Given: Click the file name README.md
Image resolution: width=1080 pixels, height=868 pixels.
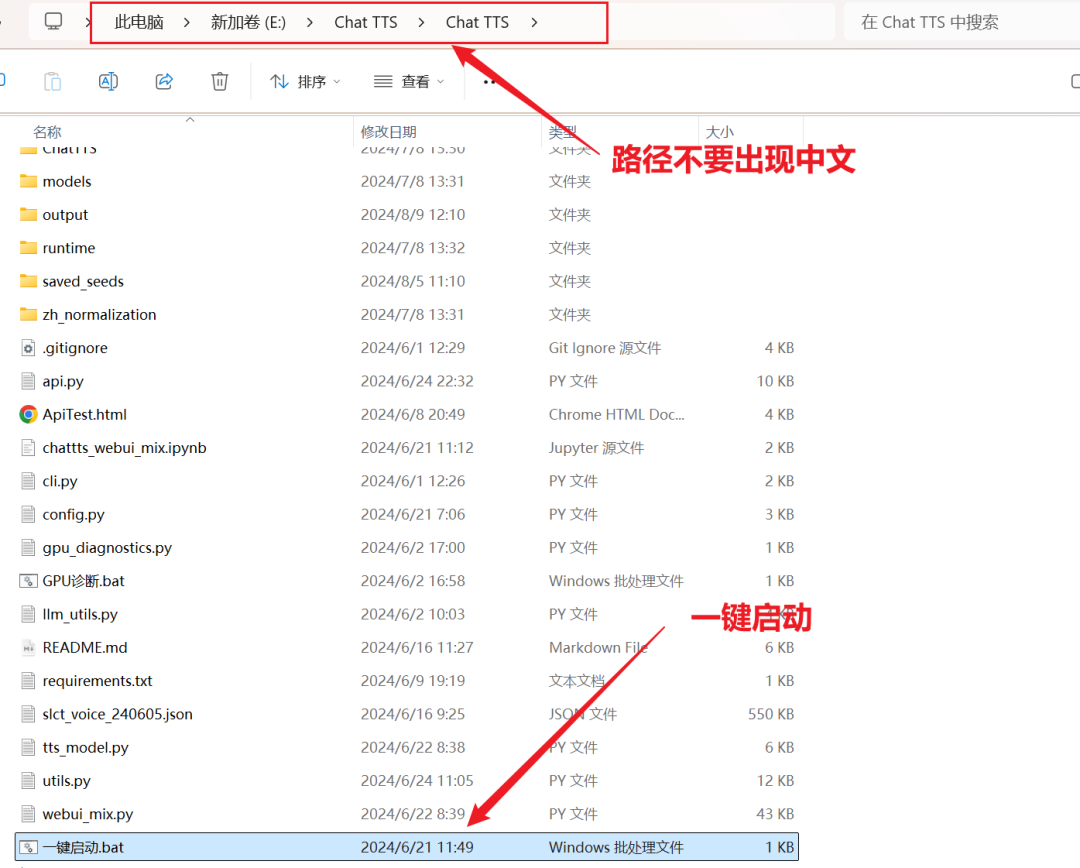Looking at the screenshot, I should click(85, 648).
